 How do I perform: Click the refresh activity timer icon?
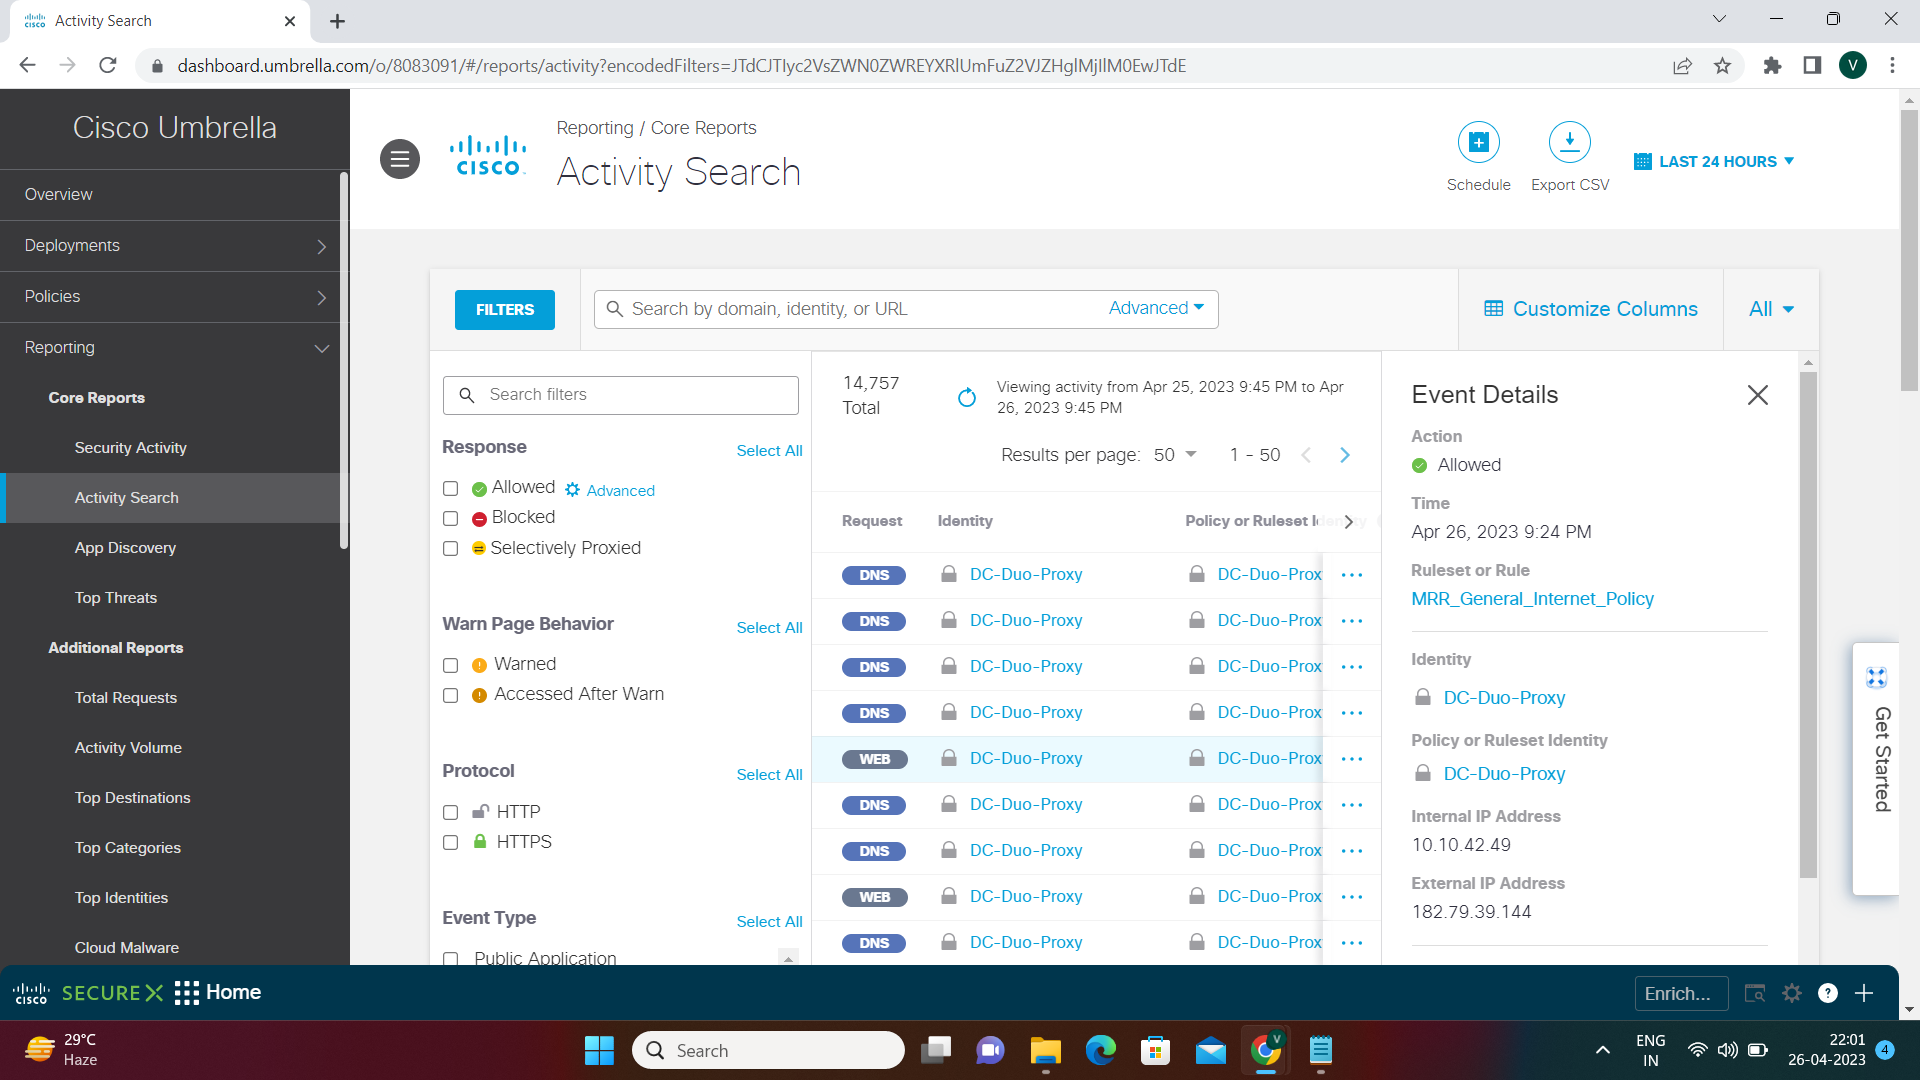(x=966, y=396)
